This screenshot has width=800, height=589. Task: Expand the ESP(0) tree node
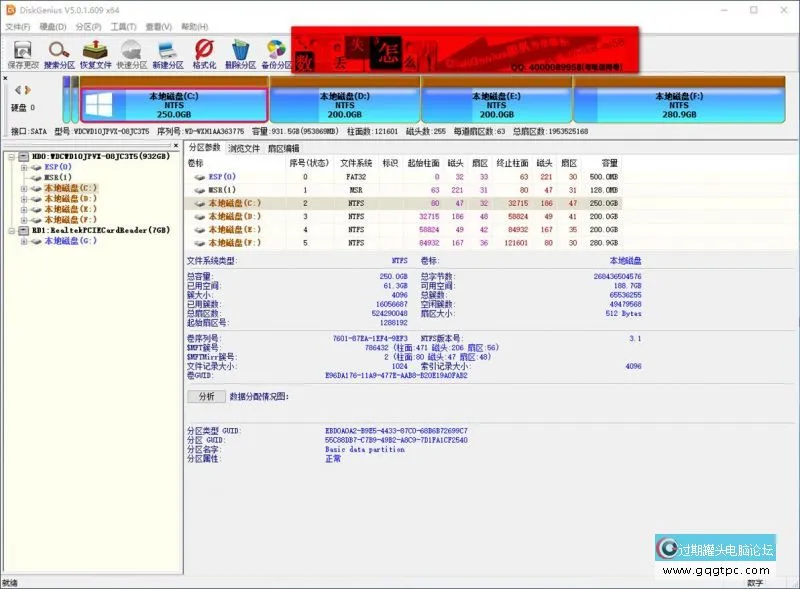point(23,167)
